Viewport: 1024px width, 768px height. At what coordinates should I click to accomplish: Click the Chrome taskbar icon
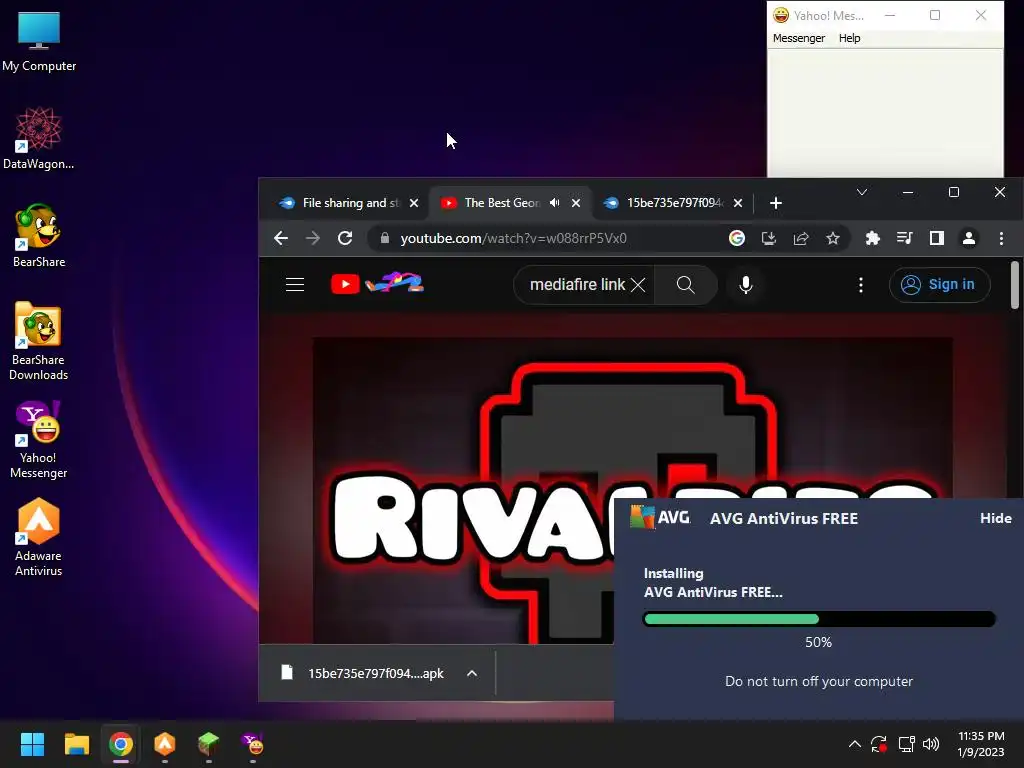[x=121, y=744]
